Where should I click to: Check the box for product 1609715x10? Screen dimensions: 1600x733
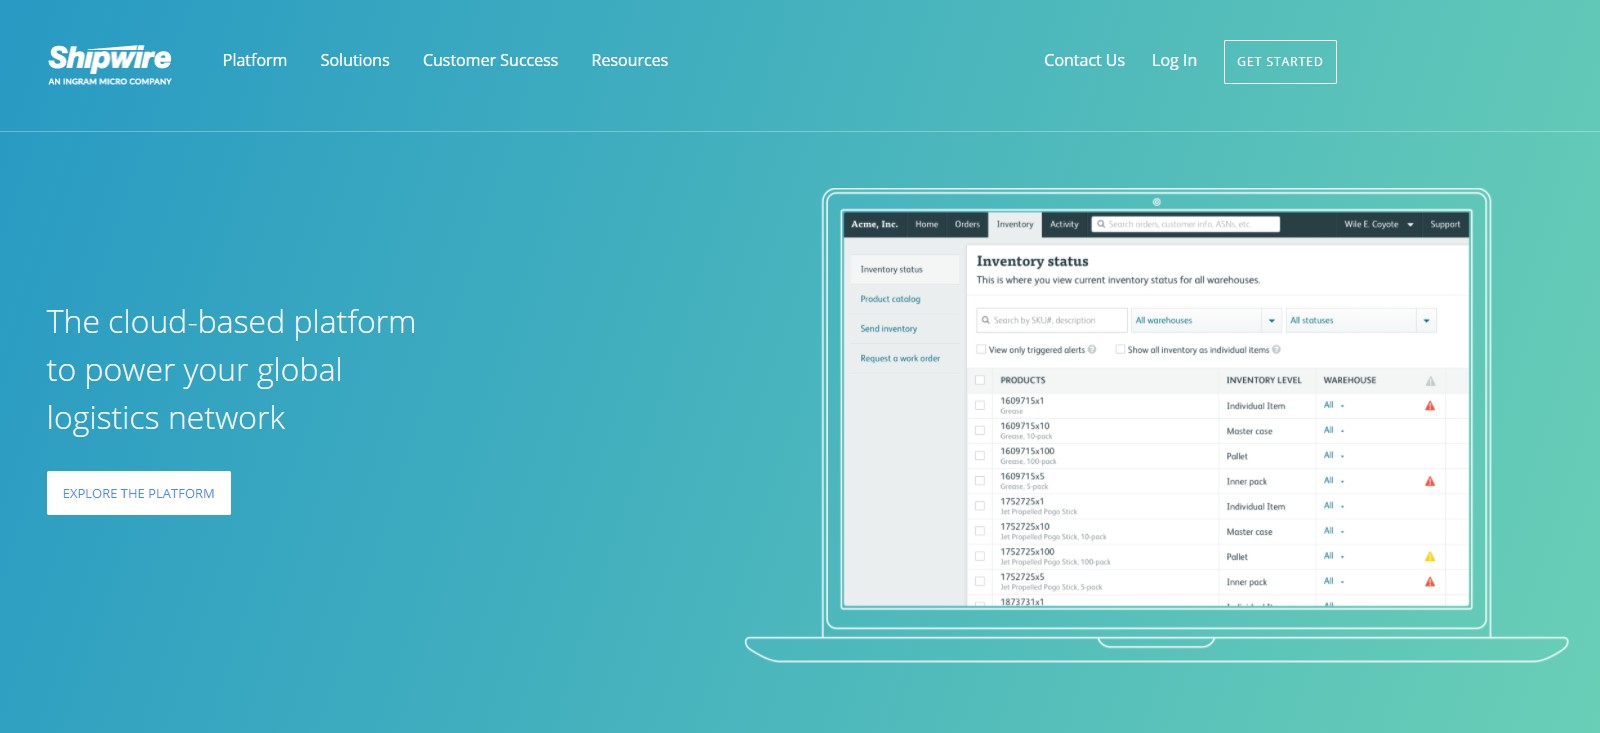(980, 431)
